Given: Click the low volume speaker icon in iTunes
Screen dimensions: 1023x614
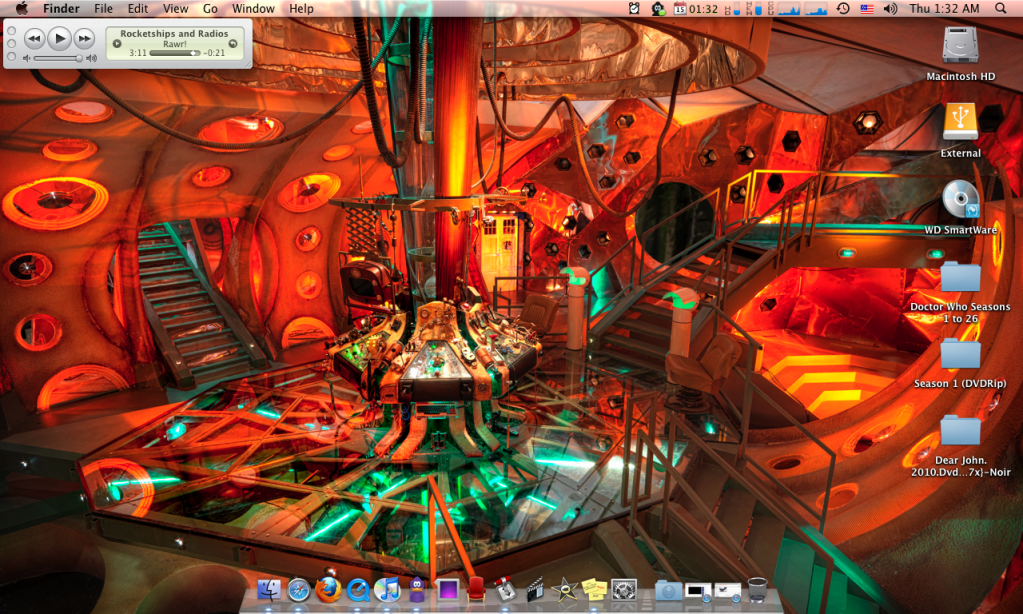Looking at the screenshot, I should click(x=27, y=59).
